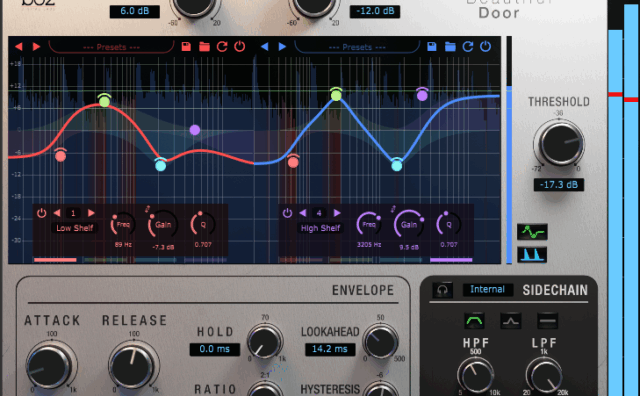Open the blue preset folder icon
Image resolution: width=640 pixels, height=396 pixels.
coord(450,47)
